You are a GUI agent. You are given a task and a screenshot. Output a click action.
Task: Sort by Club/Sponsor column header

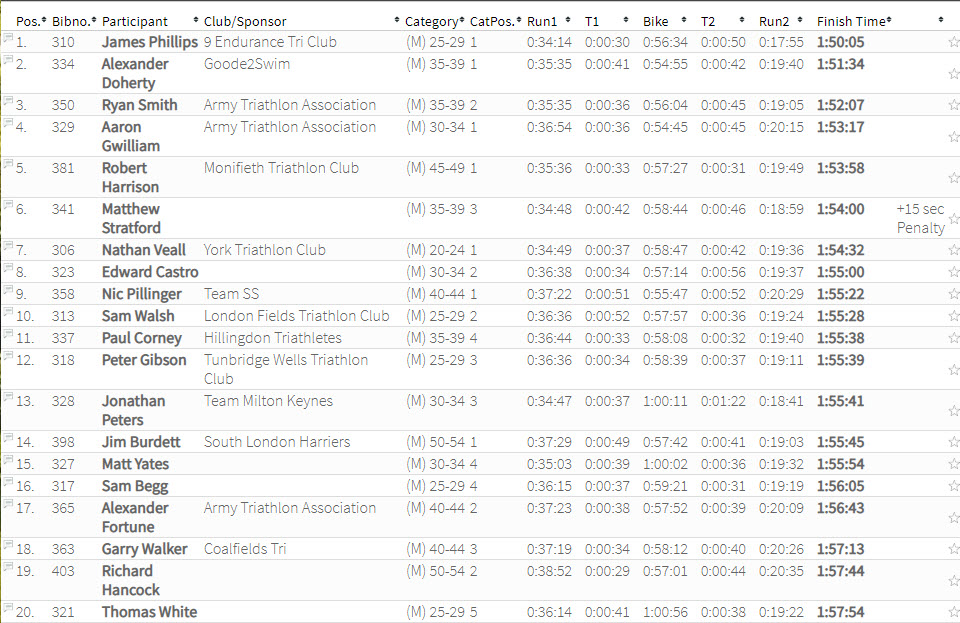tap(302, 21)
